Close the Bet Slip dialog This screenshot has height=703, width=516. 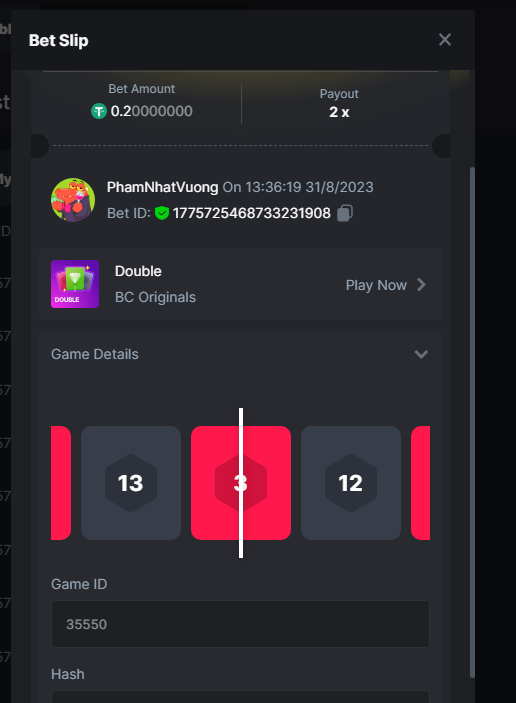tap(445, 39)
